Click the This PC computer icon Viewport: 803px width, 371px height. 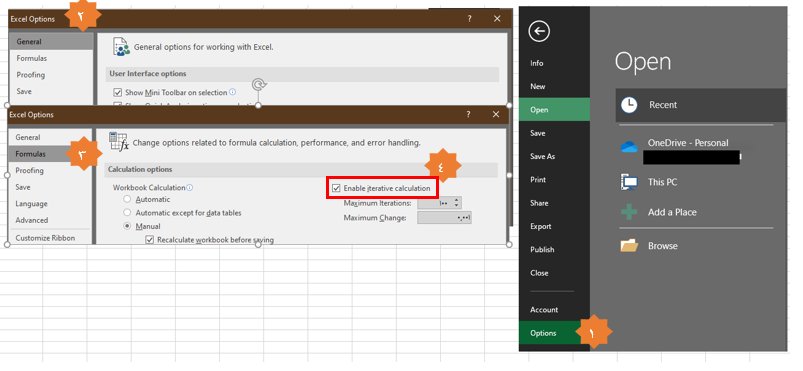629,182
